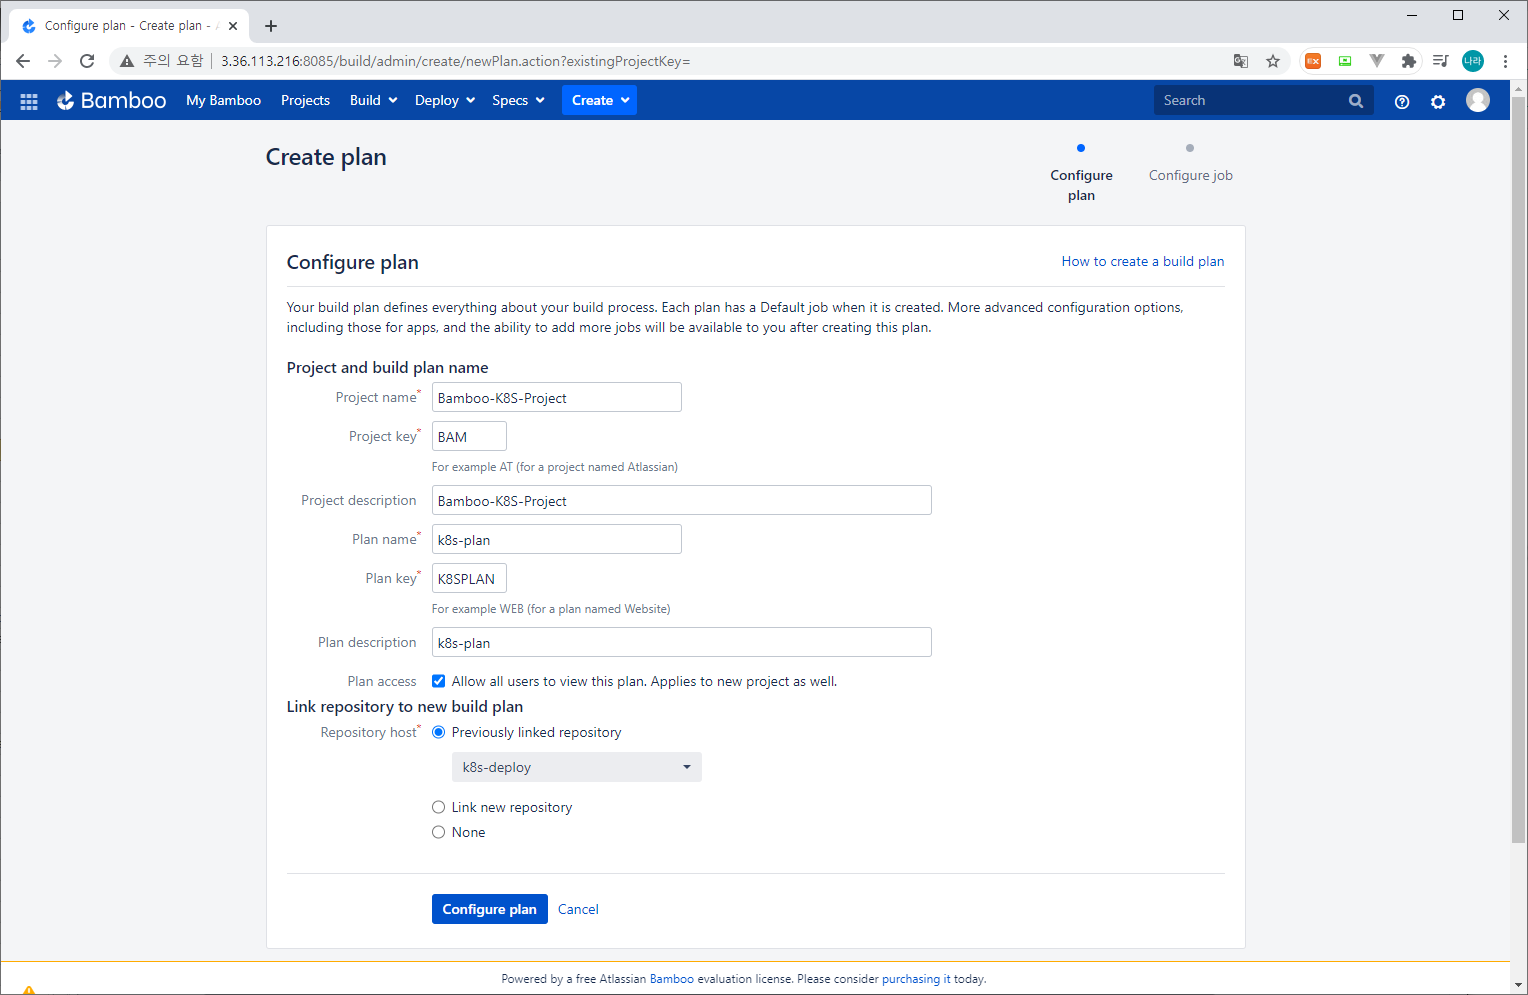
Task: Click the scrollbar down arrow
Action: 1518,985
